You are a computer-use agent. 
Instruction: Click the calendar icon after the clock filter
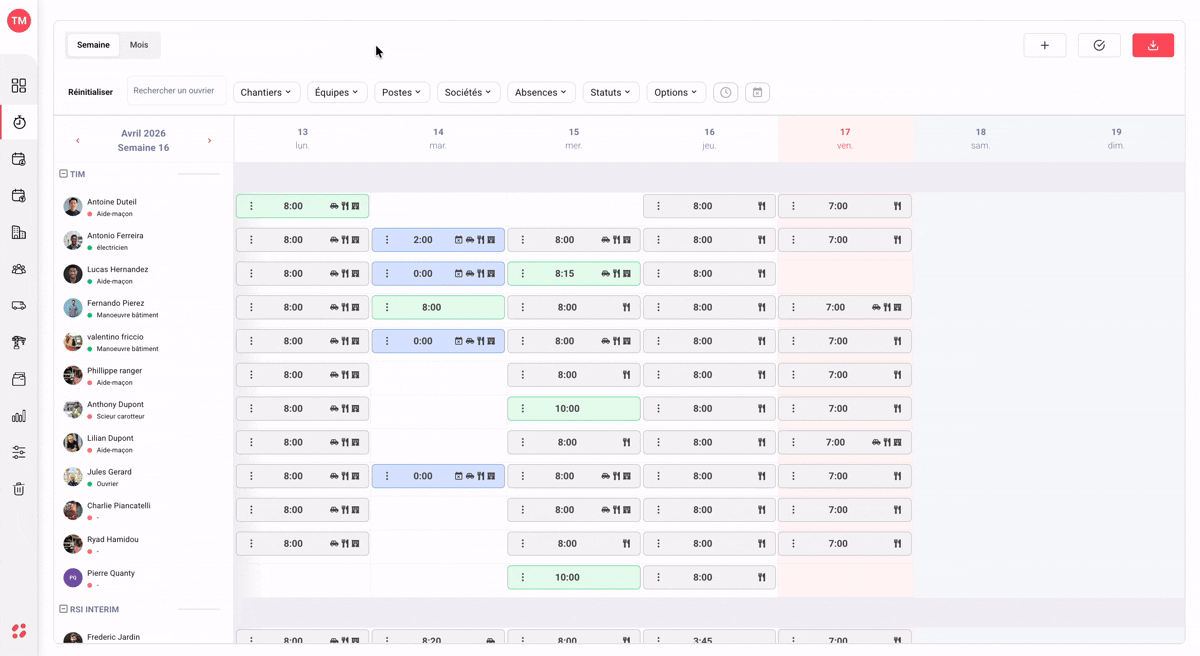758,92
